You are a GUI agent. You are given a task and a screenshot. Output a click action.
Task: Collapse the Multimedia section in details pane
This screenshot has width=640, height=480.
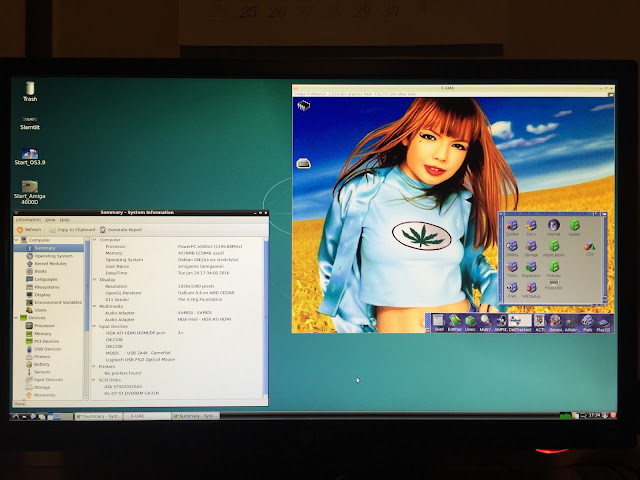pos(94,306)
